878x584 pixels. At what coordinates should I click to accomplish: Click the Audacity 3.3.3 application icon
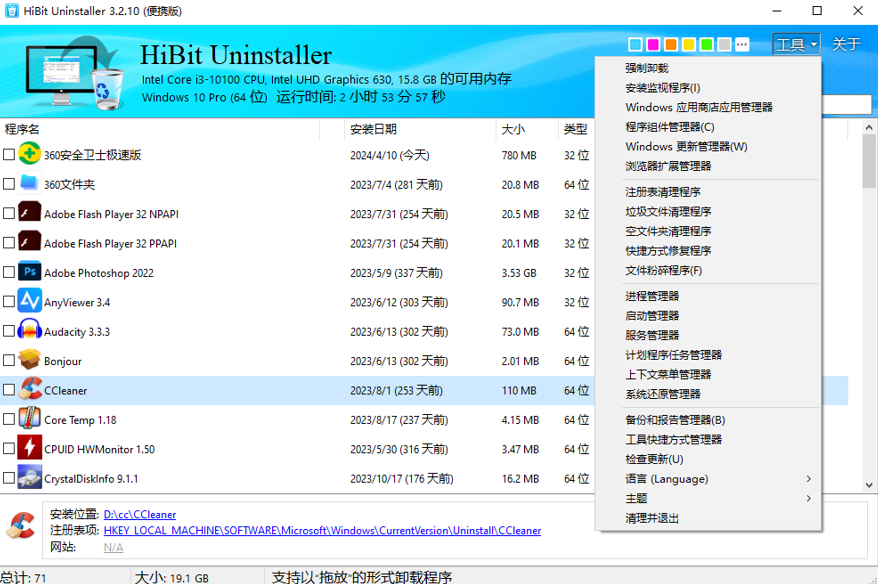[27, 331]
